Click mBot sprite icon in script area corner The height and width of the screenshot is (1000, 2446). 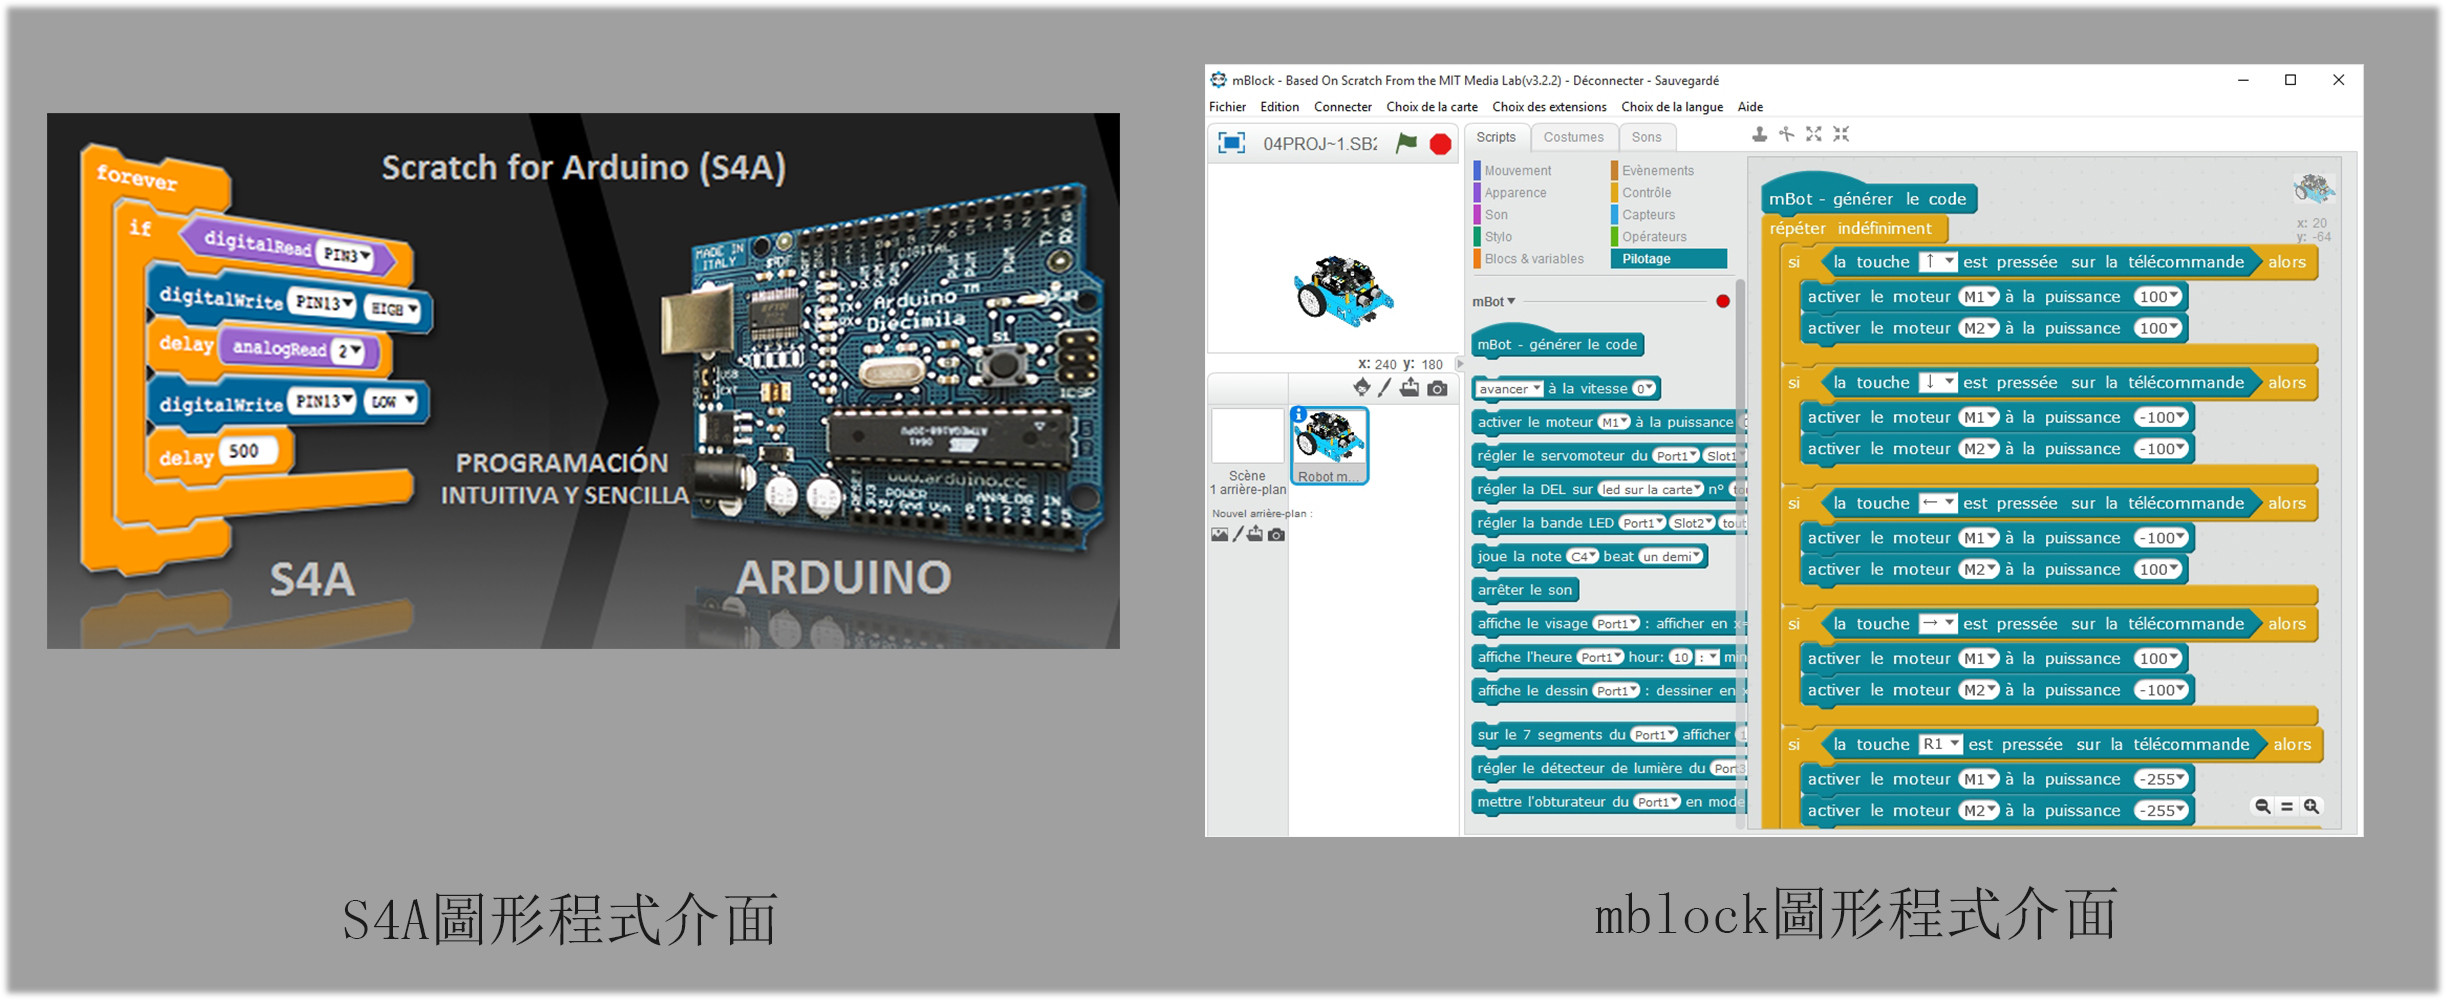(2313, 187)
